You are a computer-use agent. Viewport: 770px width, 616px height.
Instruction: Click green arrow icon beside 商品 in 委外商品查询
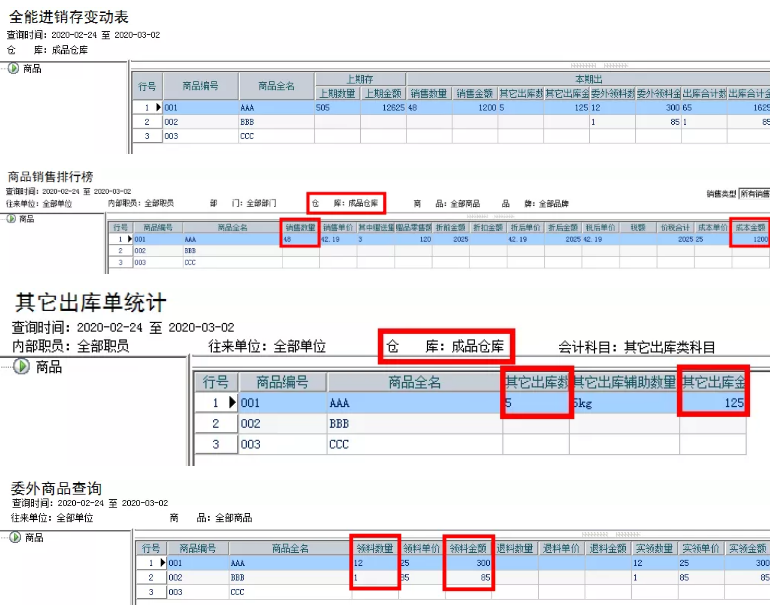point(15,537)
